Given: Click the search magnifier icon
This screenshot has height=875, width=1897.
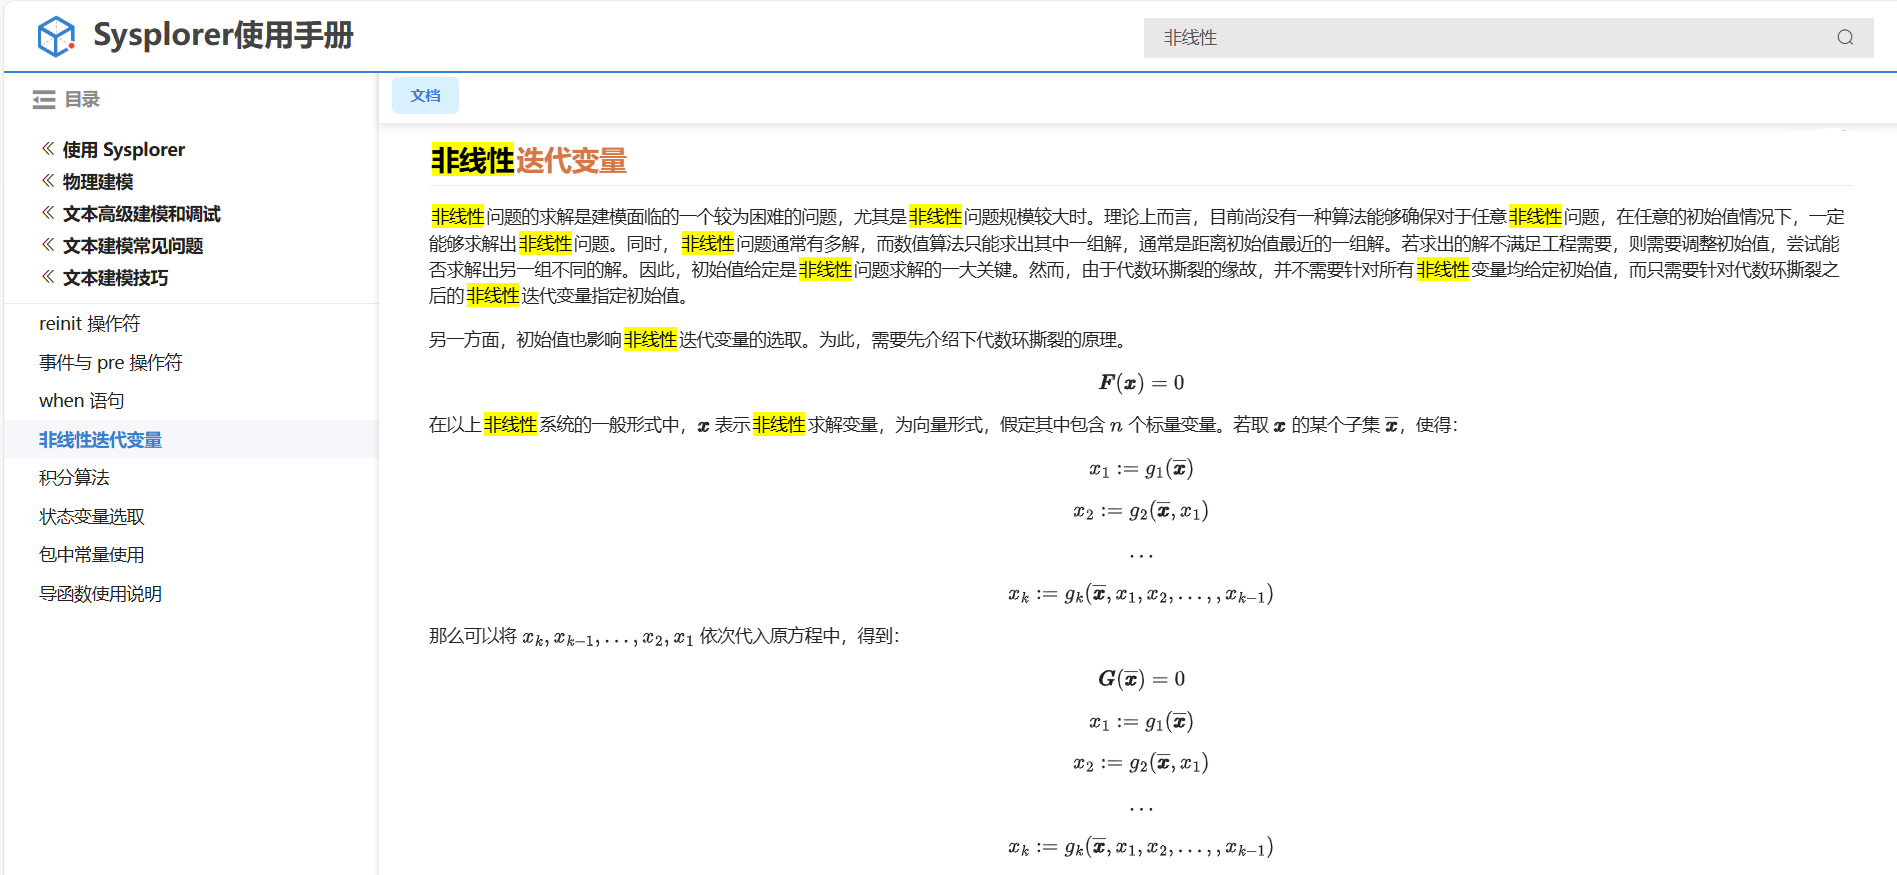Looking at the screenshot, I should [x=1845, y=38].
